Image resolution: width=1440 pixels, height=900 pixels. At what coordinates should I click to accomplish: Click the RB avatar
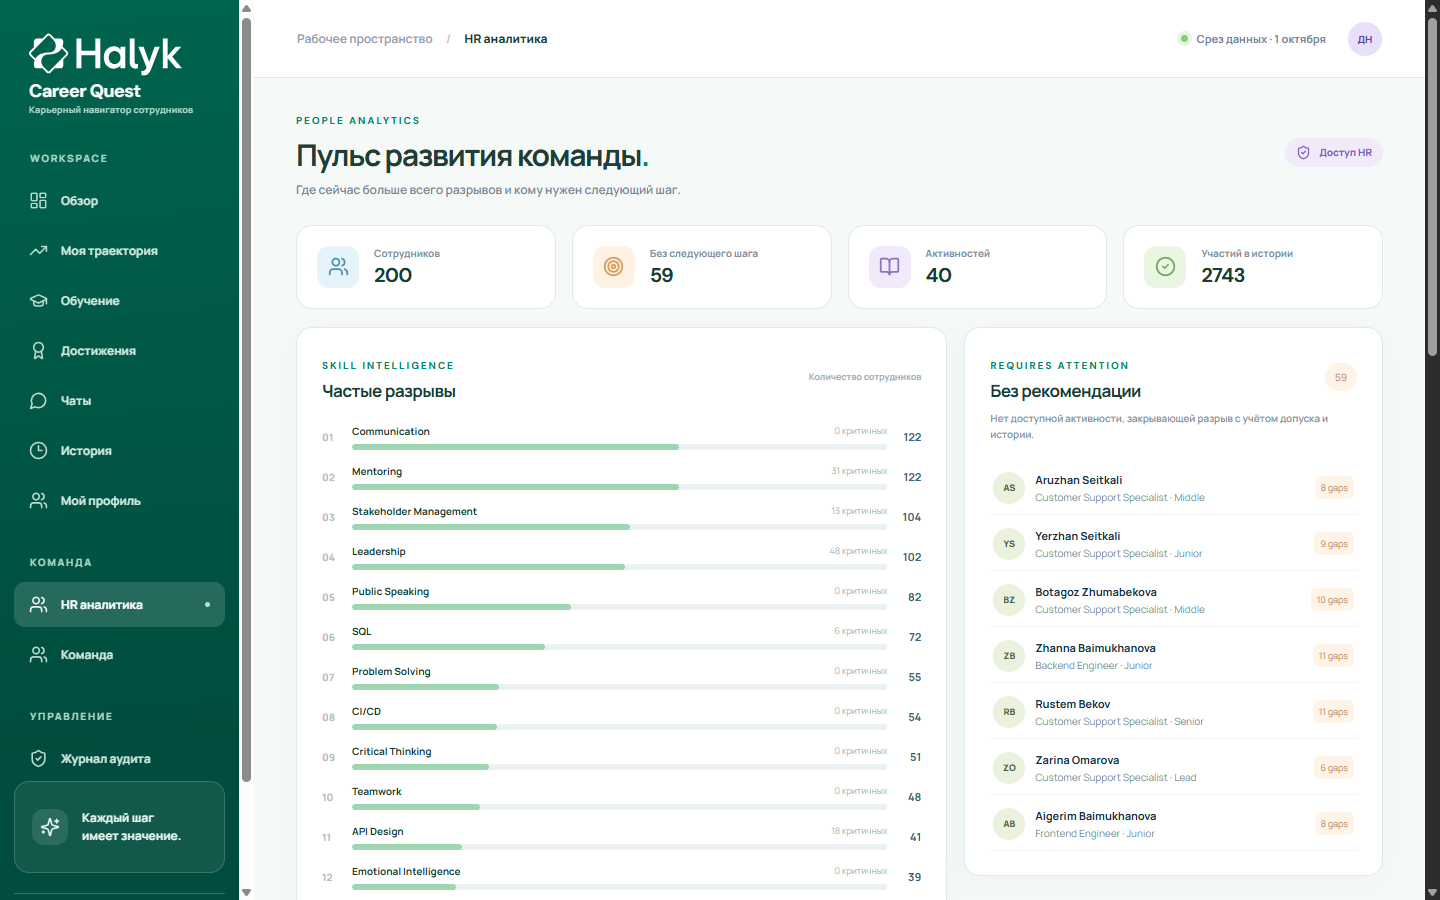[1009, 712]
